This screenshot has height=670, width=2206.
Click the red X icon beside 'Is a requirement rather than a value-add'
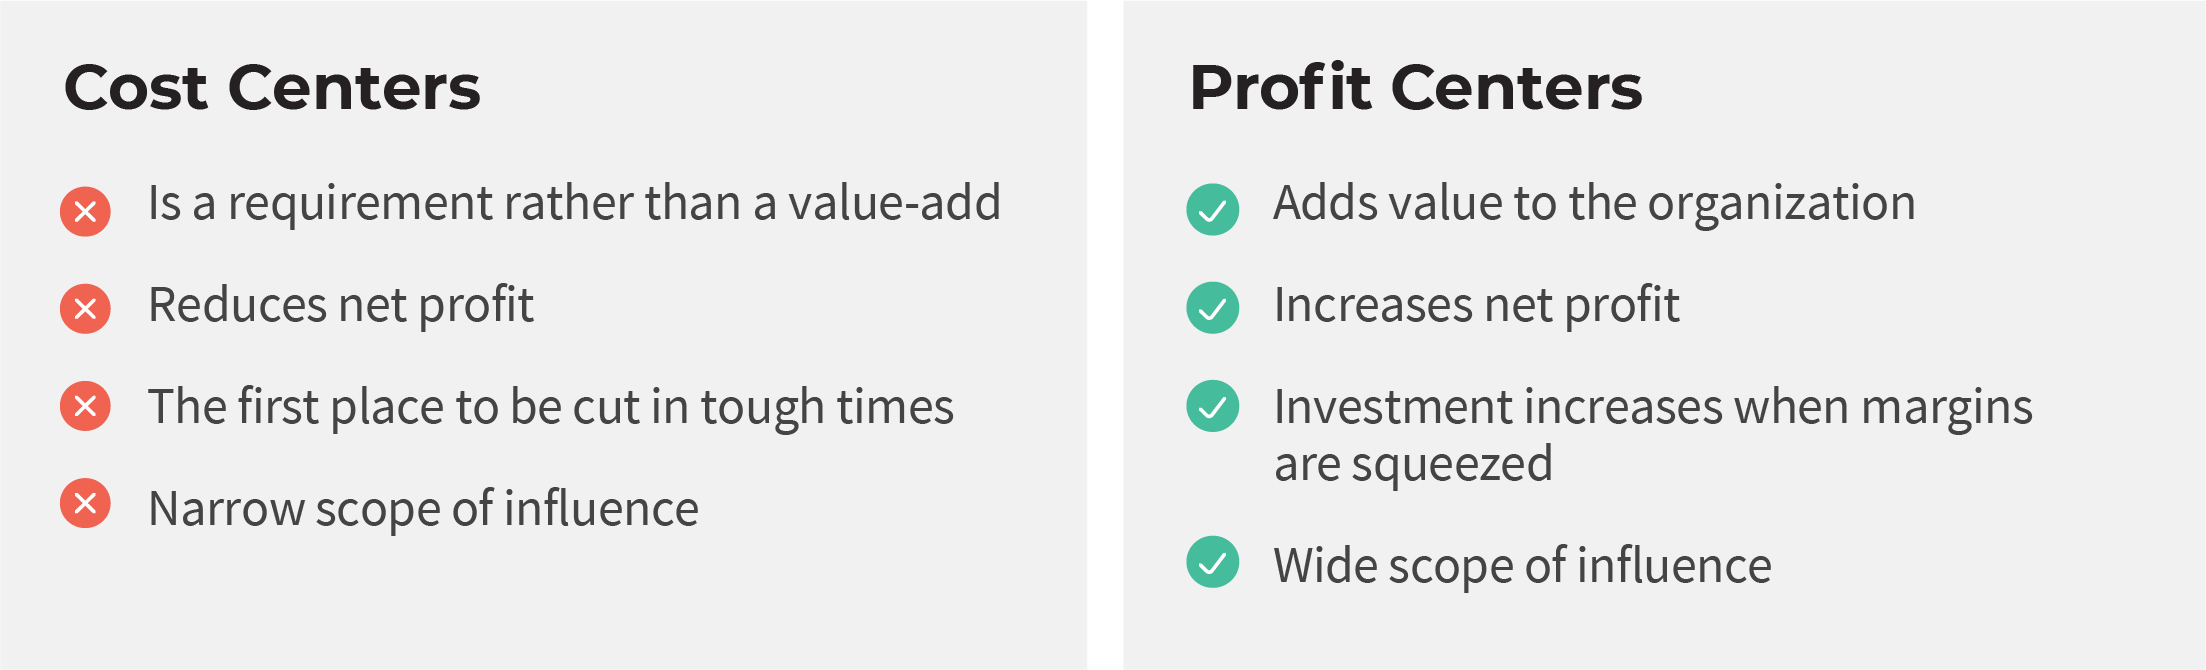[85, 211]
